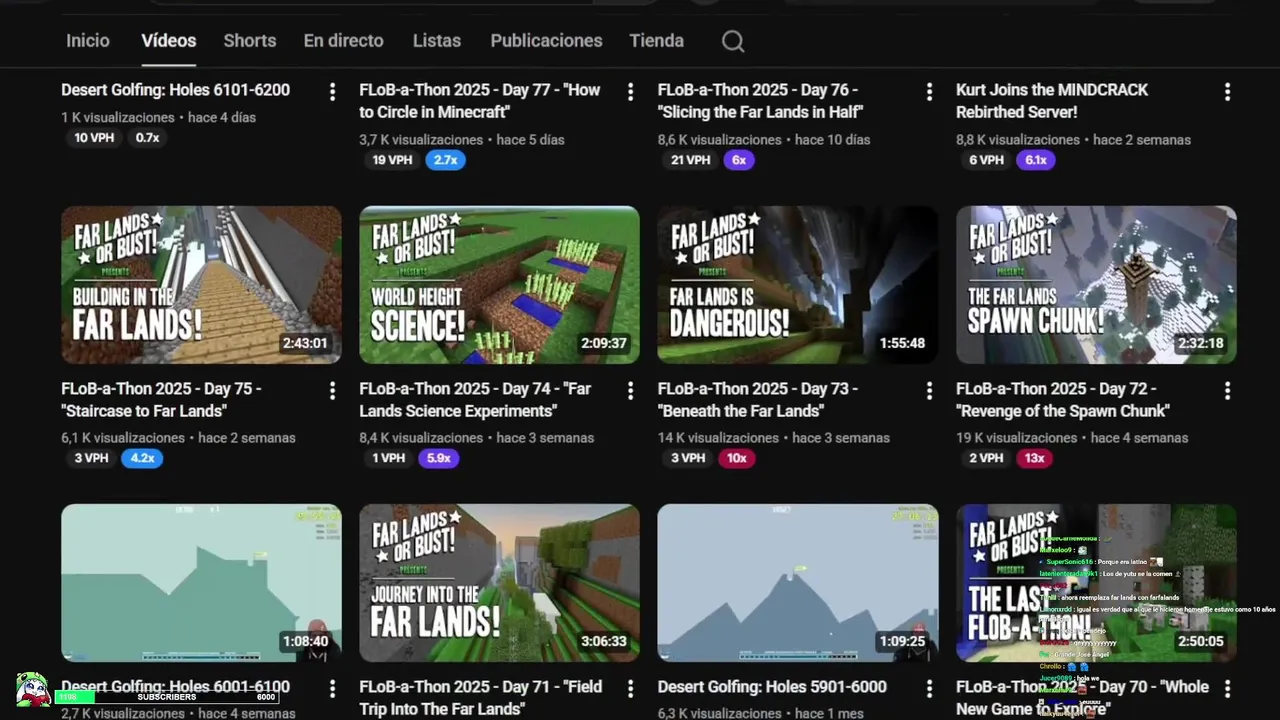Open Day 76 Slicing the Far Lands title
The image size is (1280, 720).
pos(760,101)
